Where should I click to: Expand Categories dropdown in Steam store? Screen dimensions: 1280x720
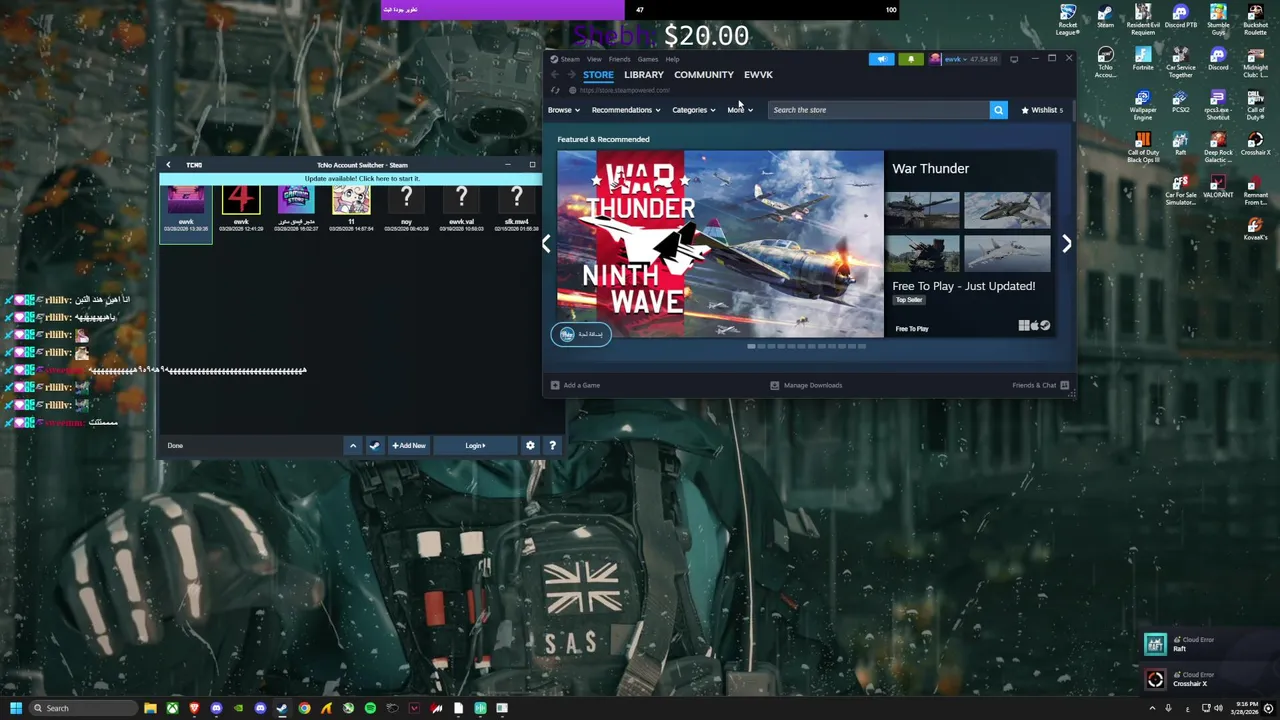[x=694, y=110]
